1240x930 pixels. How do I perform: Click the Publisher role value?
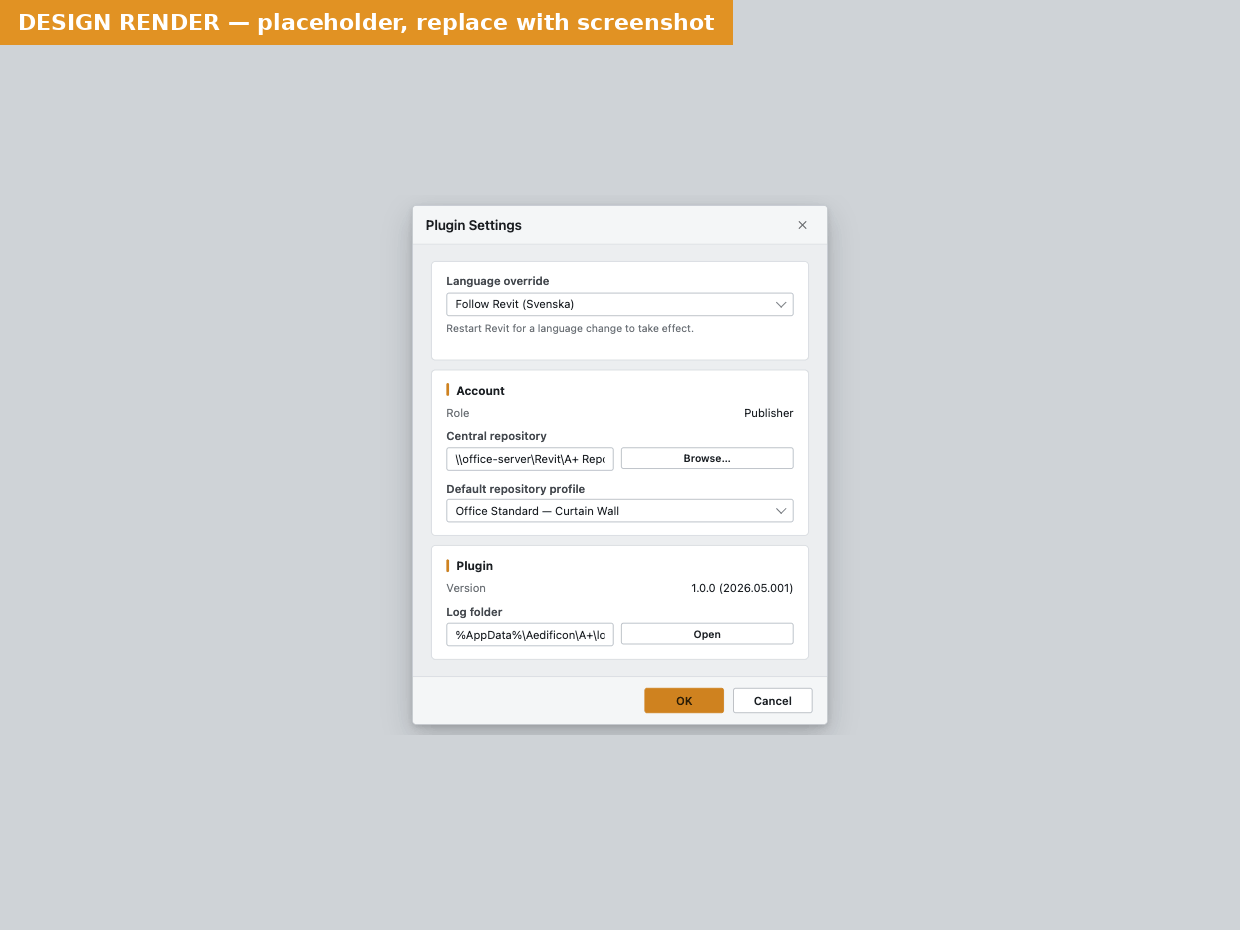pyautogui.click(x=769, y=413)
